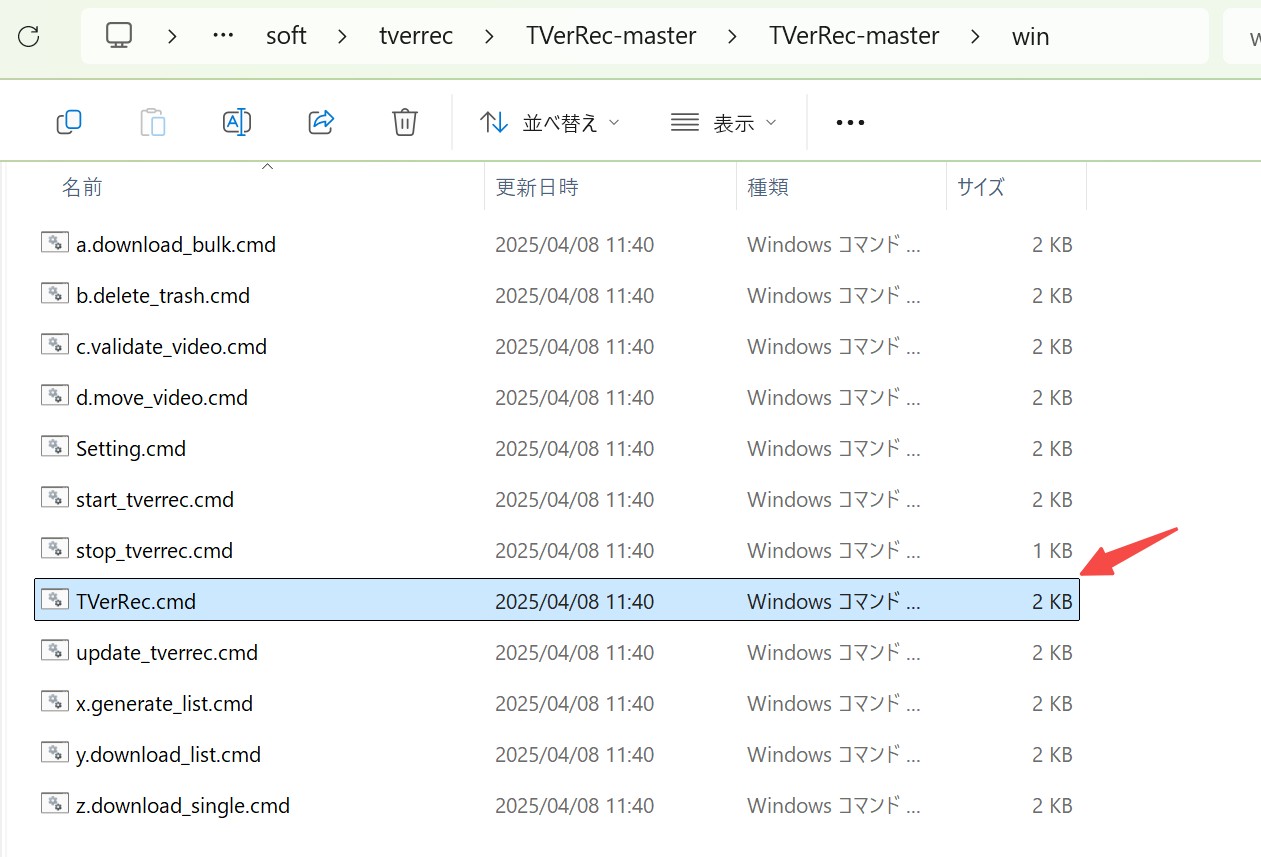The height and width of the screenshot is (857, 1261).
Task: Click the TVerRec.cmd file icon
Action: point(55,600)
